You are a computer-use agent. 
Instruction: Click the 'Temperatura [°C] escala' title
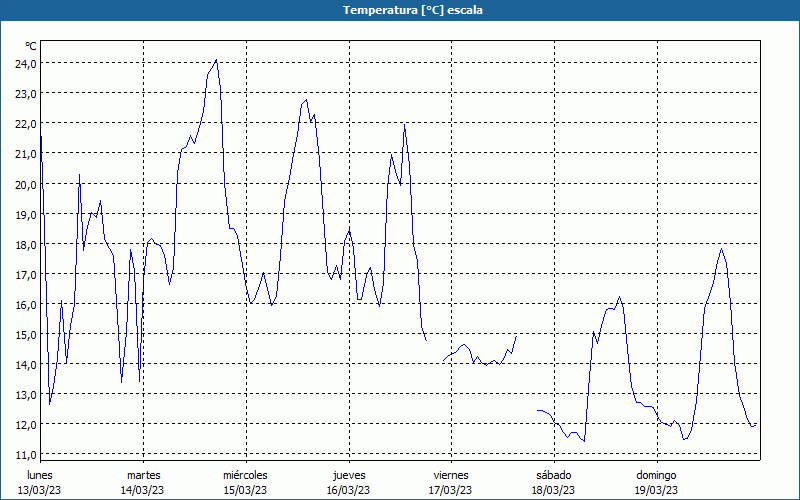(413, 10)
